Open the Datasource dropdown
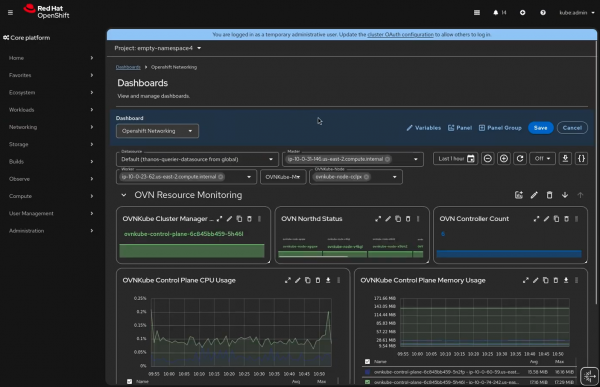The height and width of the screenshot is (387, 600). tap(197, 159)
